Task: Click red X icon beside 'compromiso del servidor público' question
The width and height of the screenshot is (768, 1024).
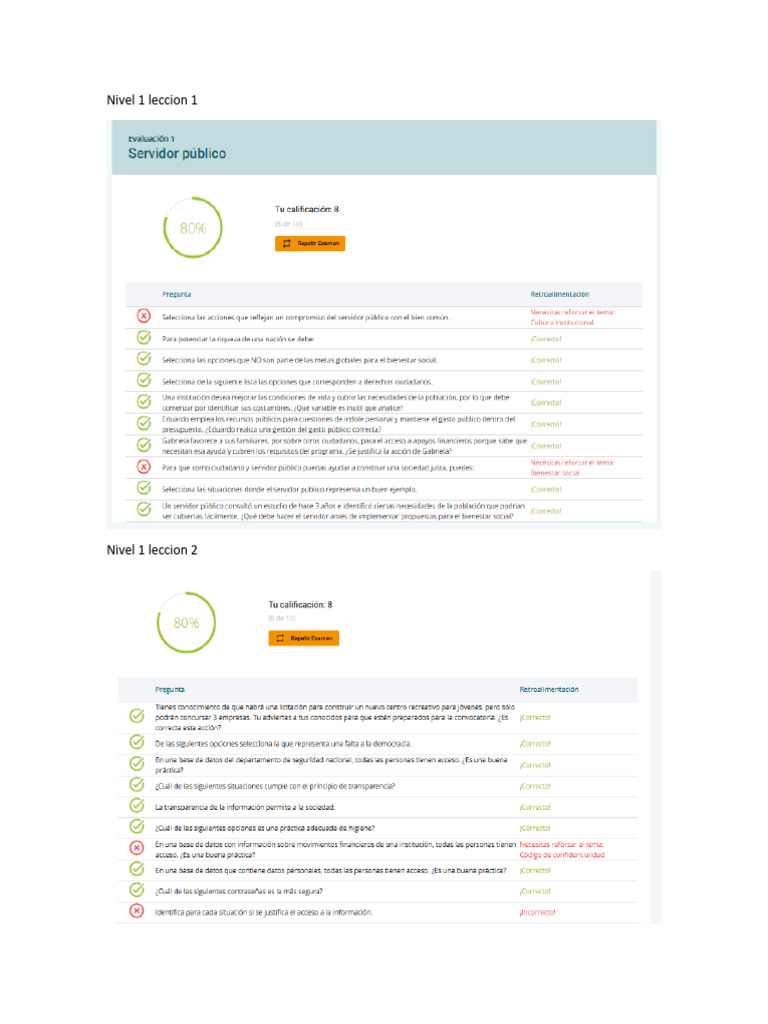Action: point(144,316)
